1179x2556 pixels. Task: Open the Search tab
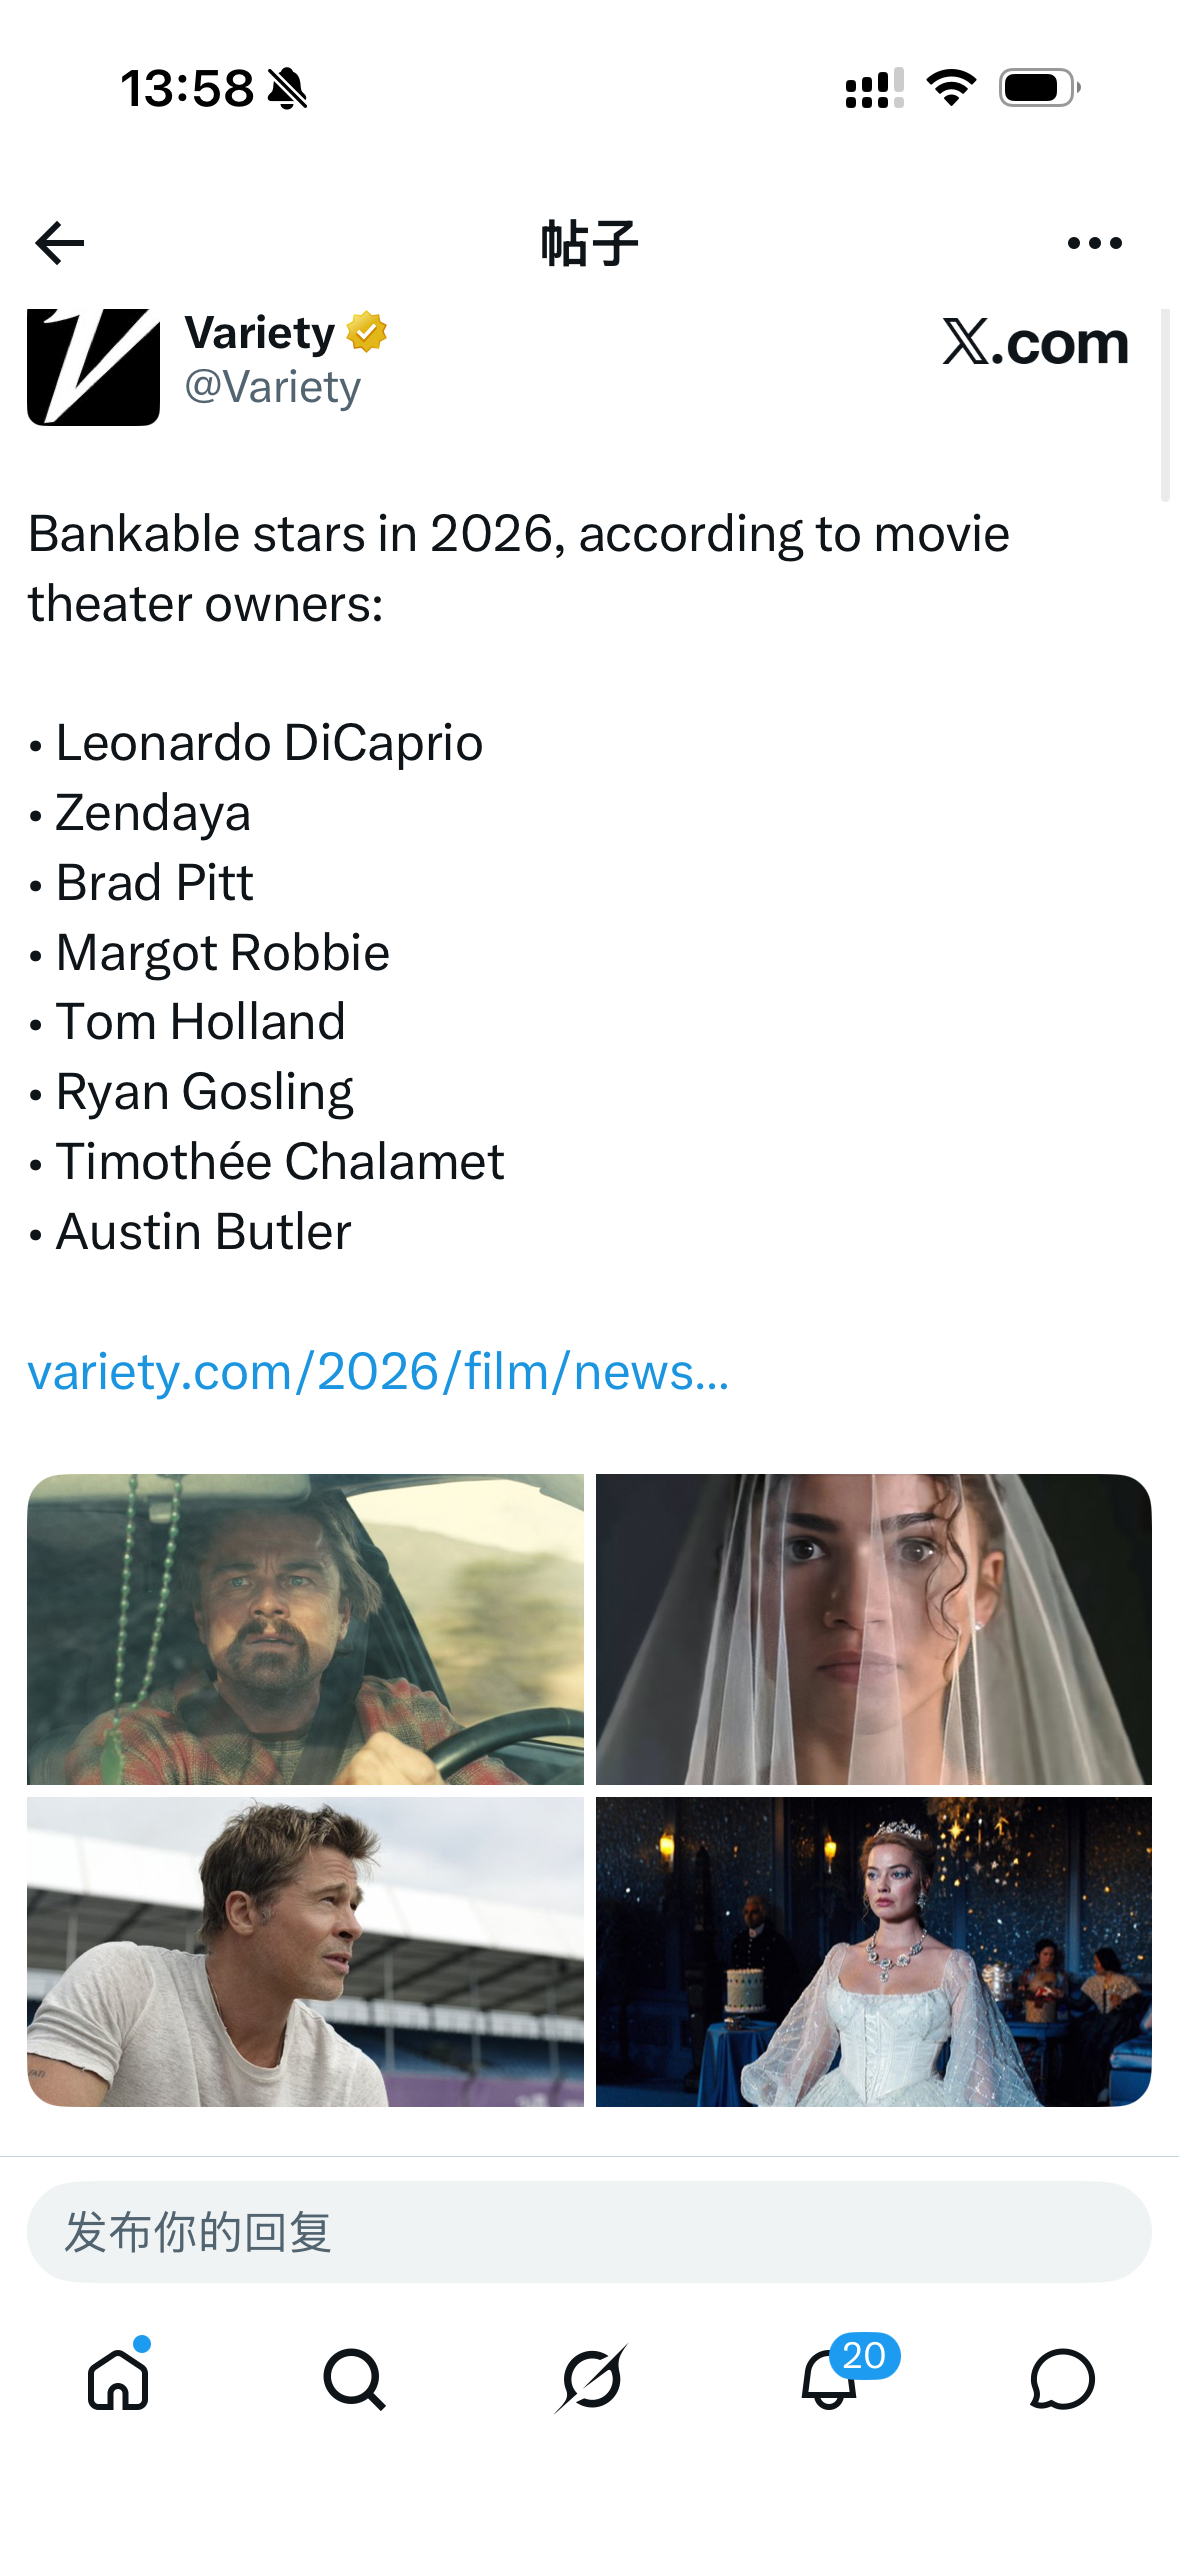(354, 2379)
